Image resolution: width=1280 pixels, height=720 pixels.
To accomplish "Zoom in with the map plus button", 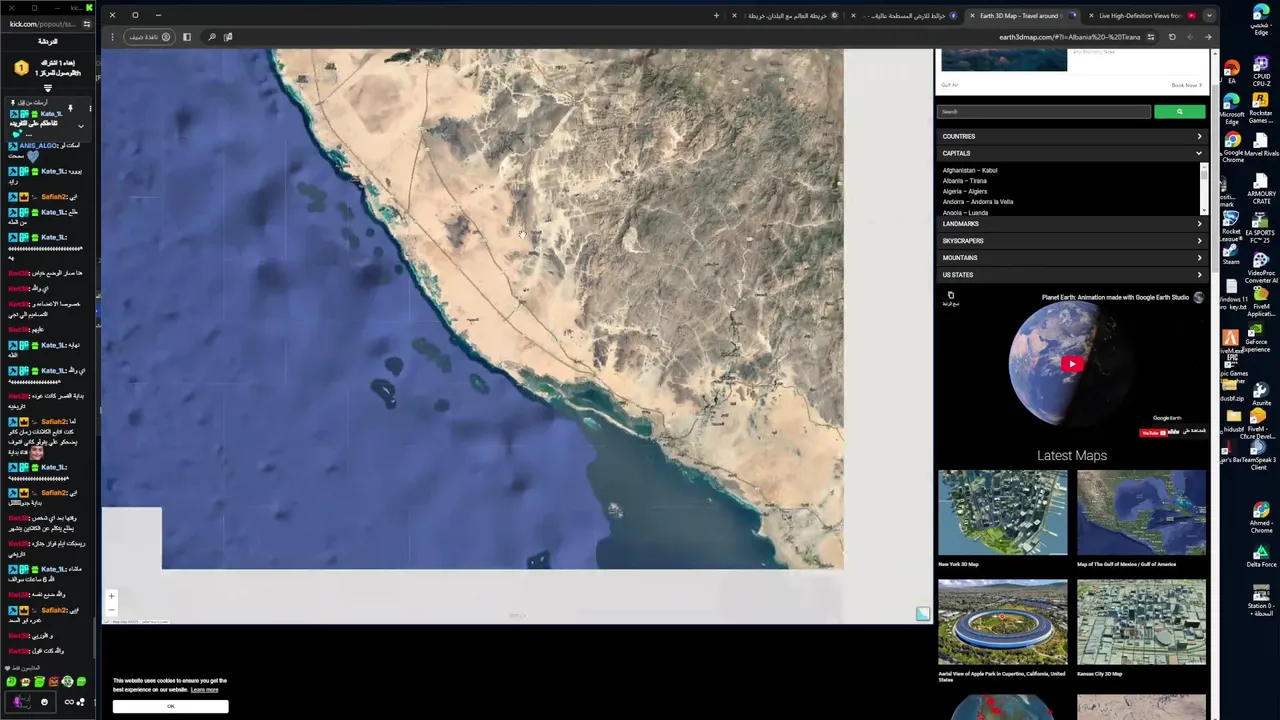I will click(111, 596).
